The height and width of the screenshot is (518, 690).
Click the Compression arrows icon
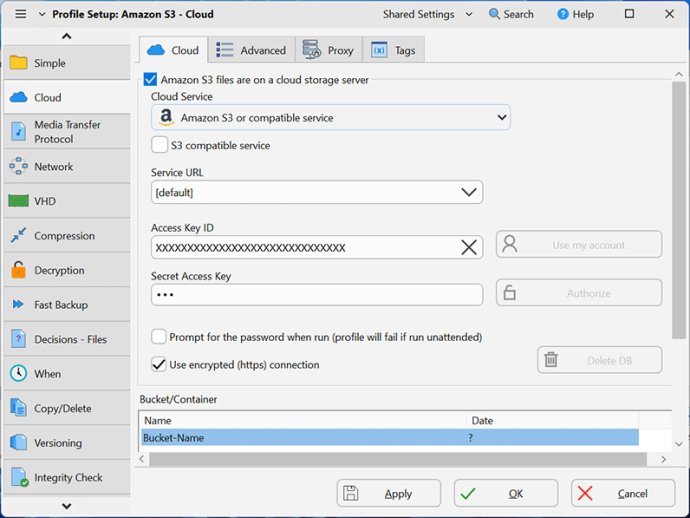(18, 235)
